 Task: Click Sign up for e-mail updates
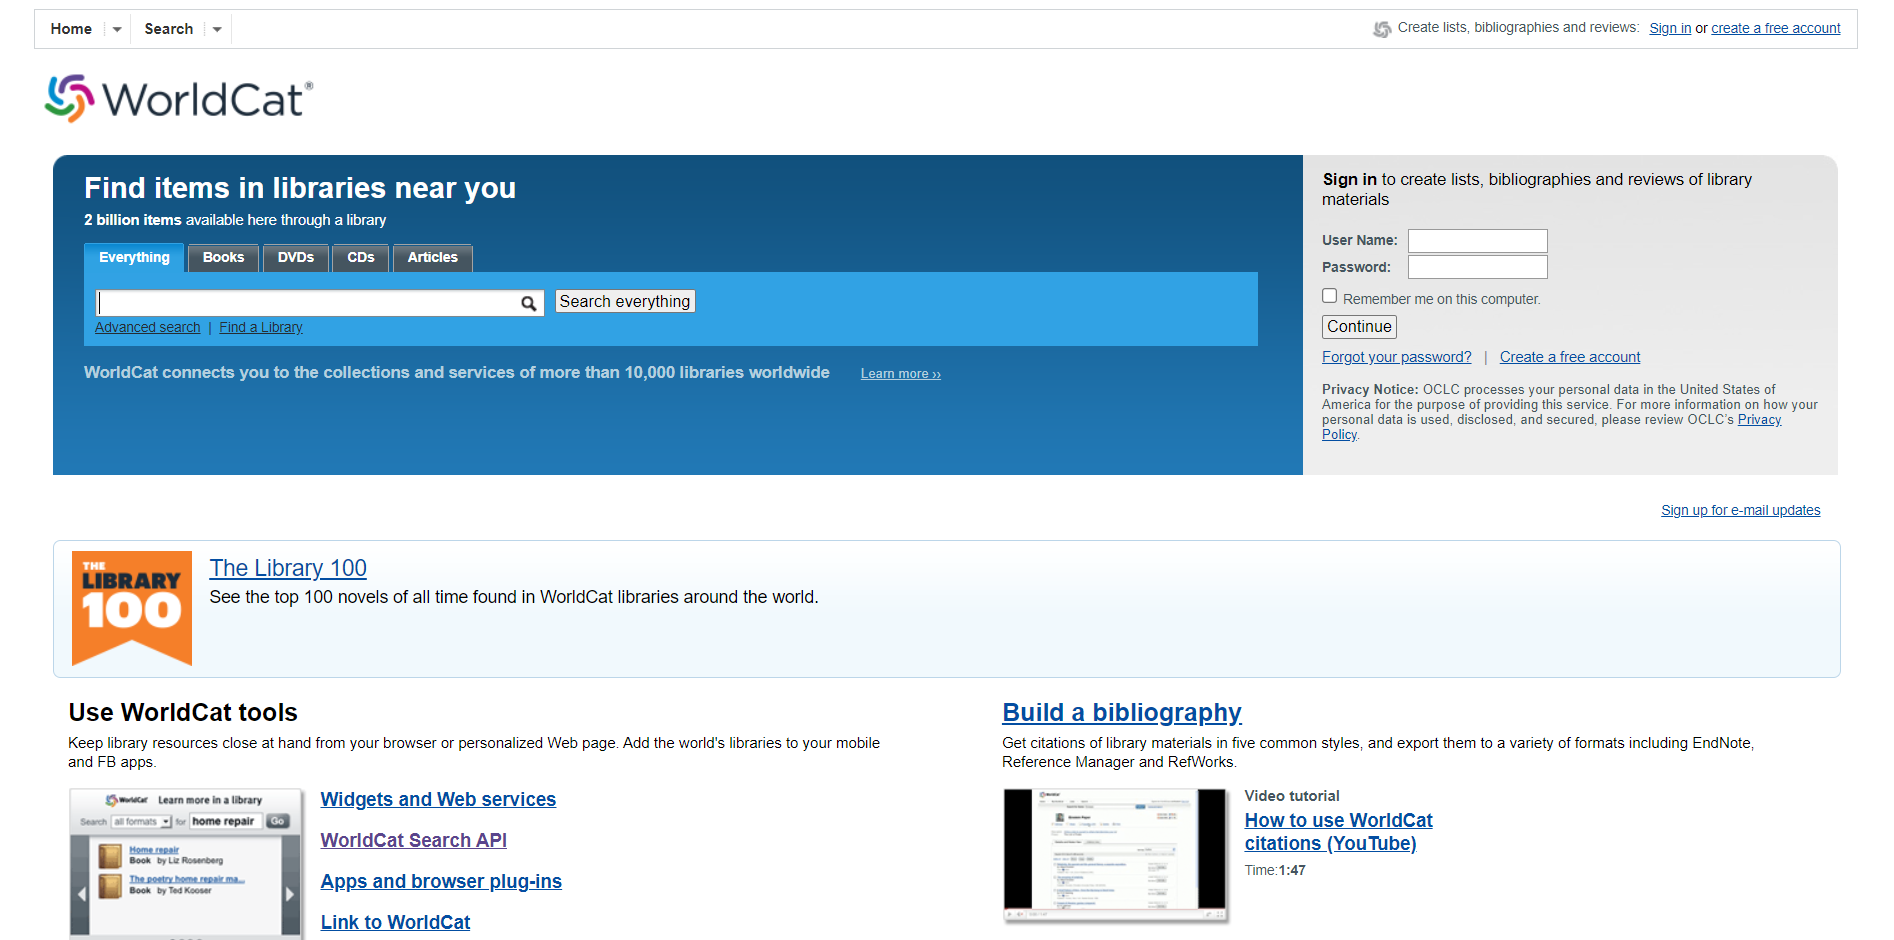(1741, 511)
